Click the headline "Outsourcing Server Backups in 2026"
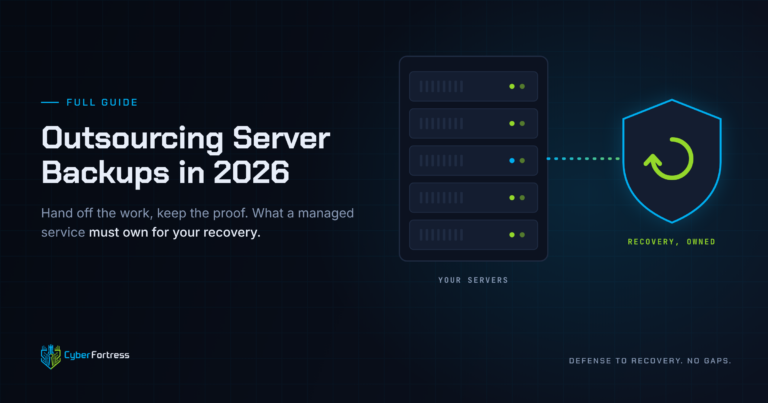 click(186, 155)
